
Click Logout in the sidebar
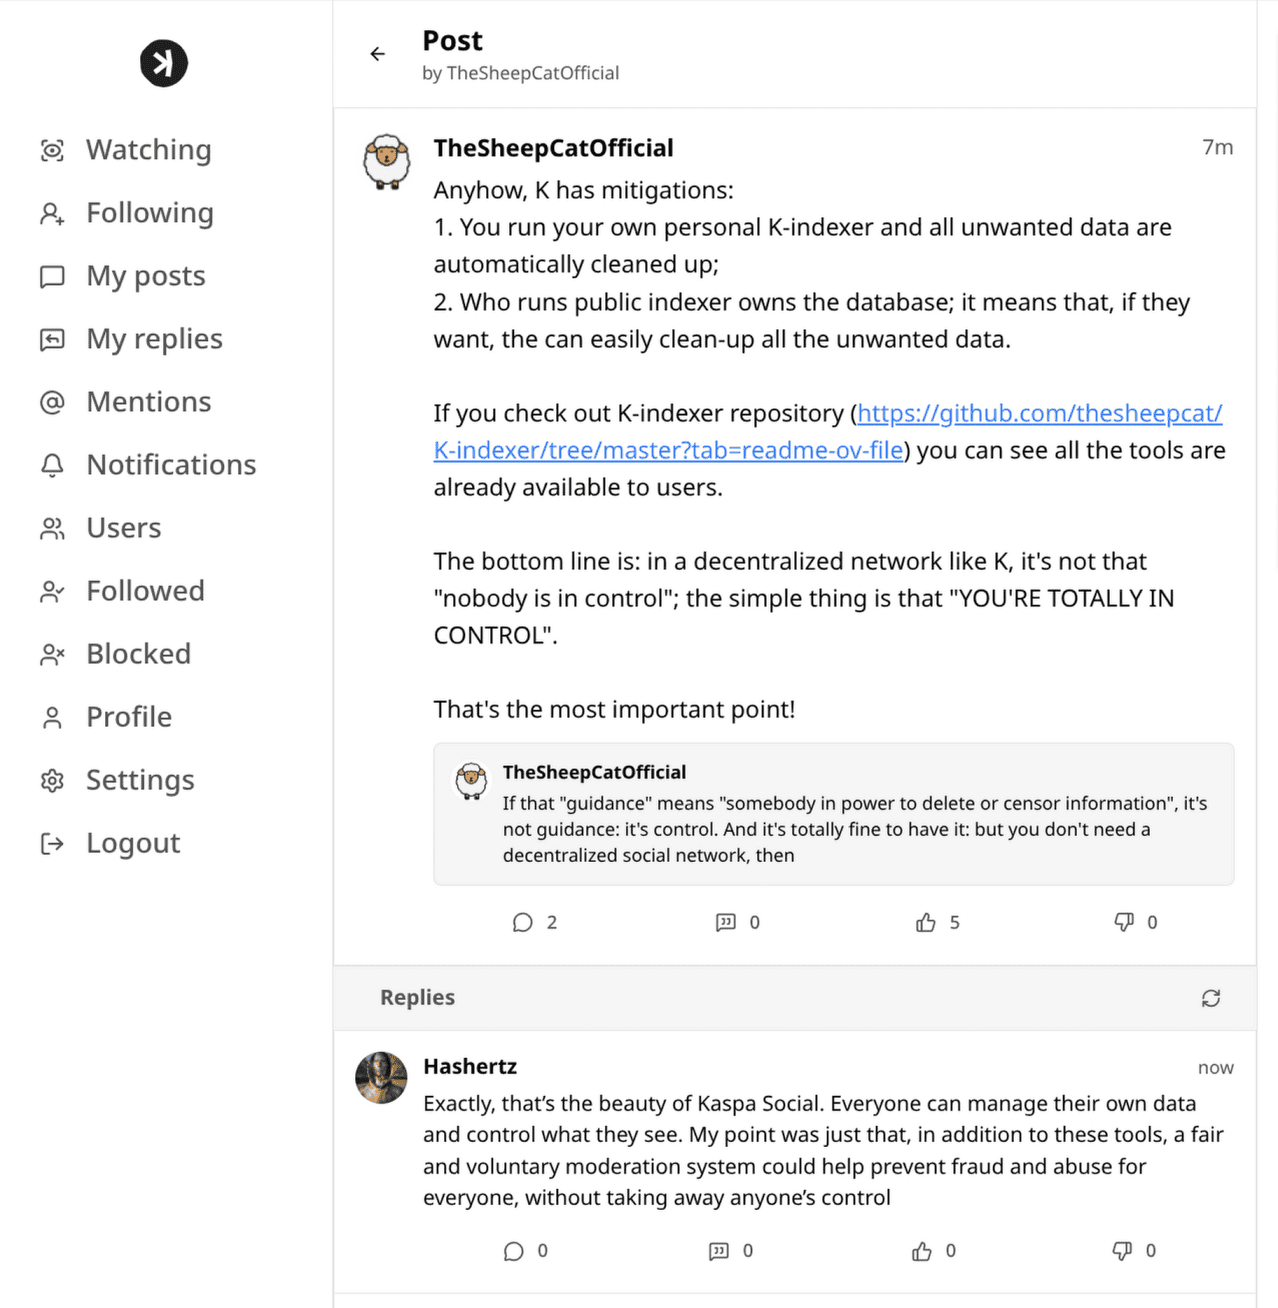(x=132, y=843)
